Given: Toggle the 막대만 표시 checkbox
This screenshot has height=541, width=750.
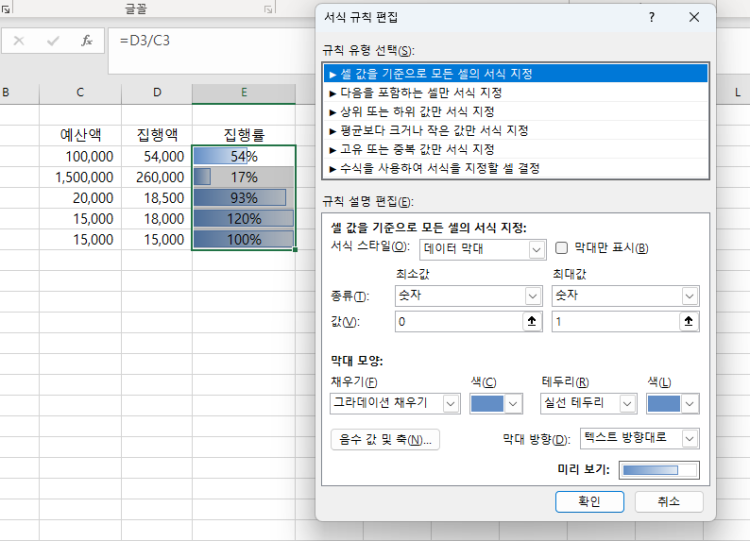Looking at the screenshot, I should 562,248.
